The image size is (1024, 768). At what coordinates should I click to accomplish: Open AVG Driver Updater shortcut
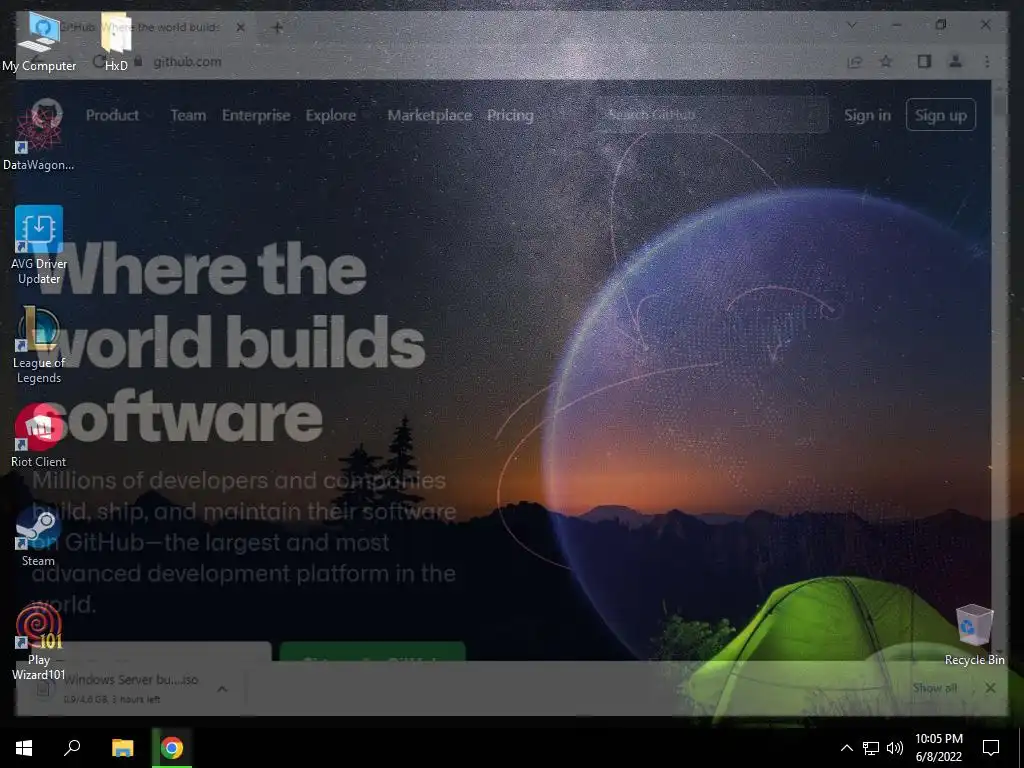[39, 245]
